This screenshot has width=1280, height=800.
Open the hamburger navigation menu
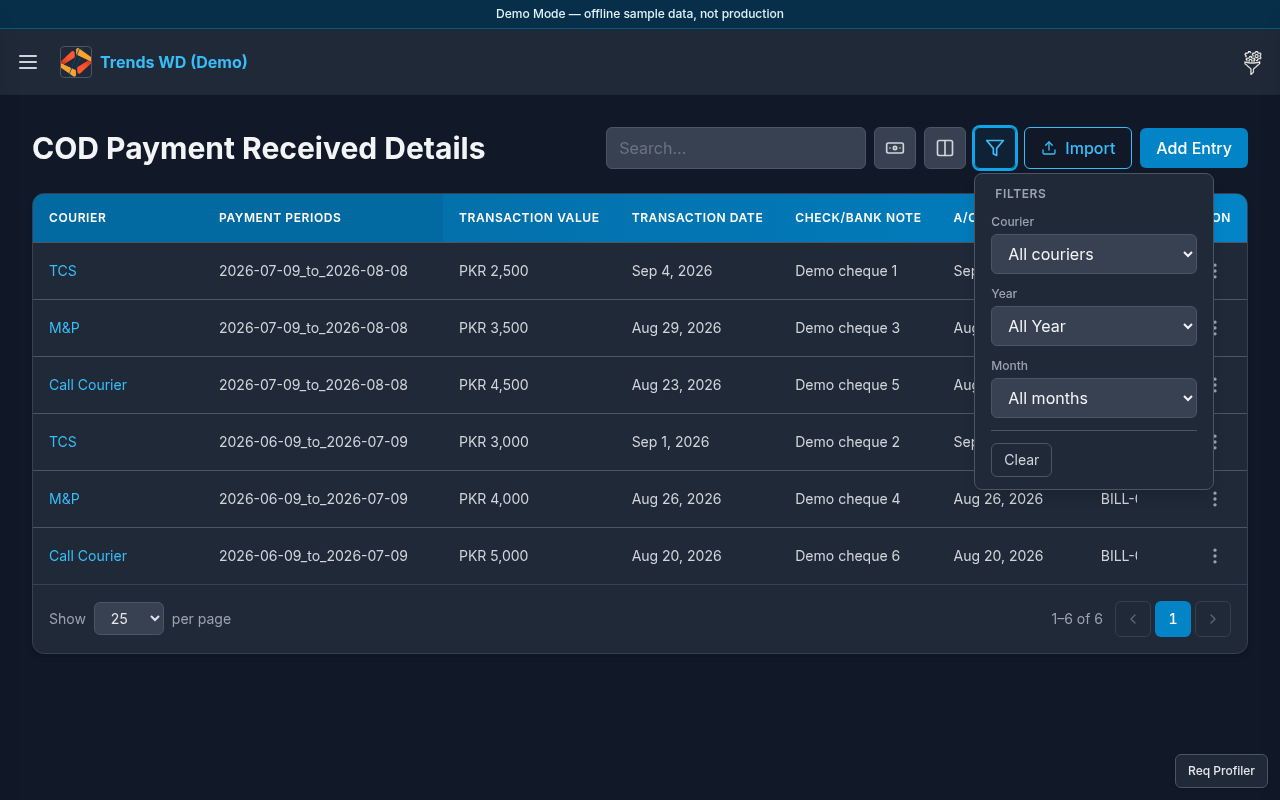coord(28,62)
